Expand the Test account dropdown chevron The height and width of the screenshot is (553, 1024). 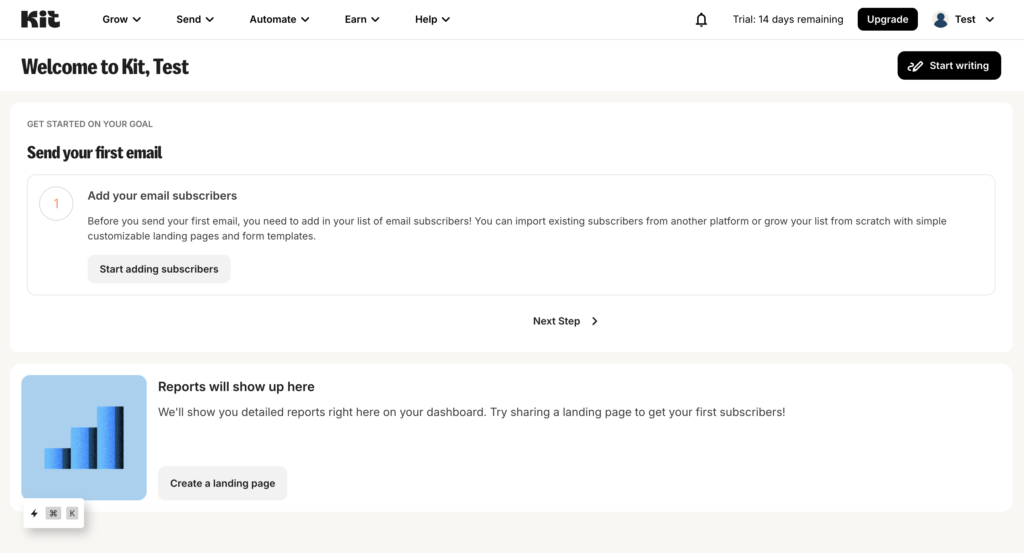[989, 20]
